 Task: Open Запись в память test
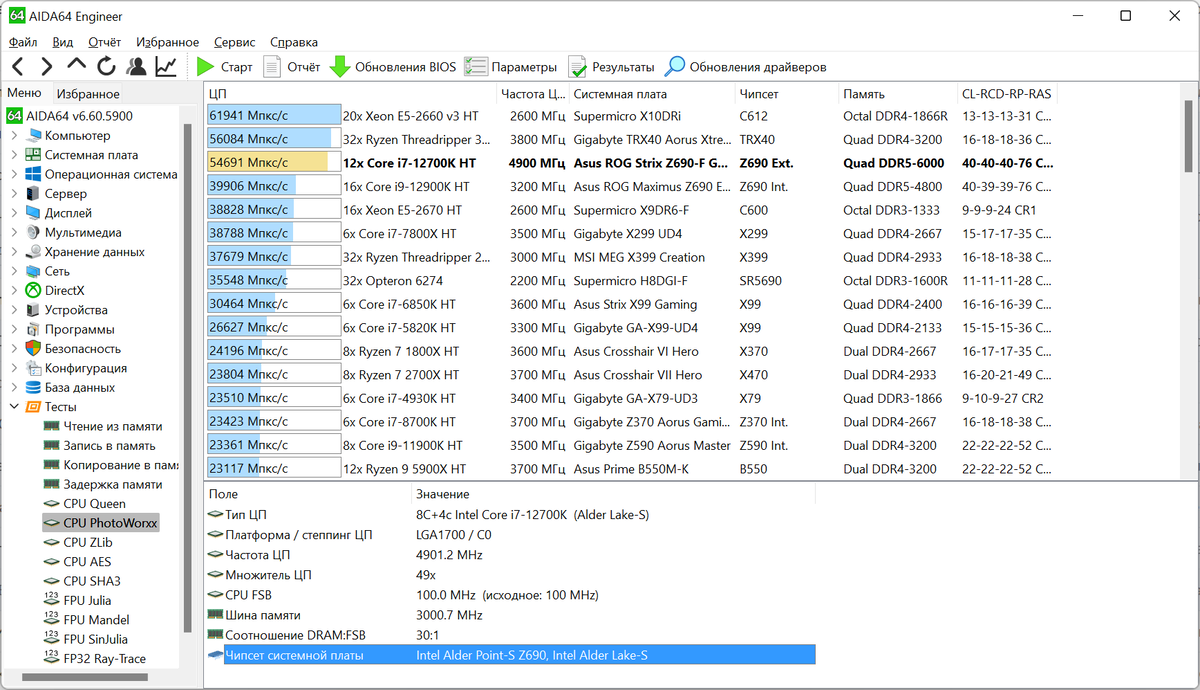(x=100, y=445)
